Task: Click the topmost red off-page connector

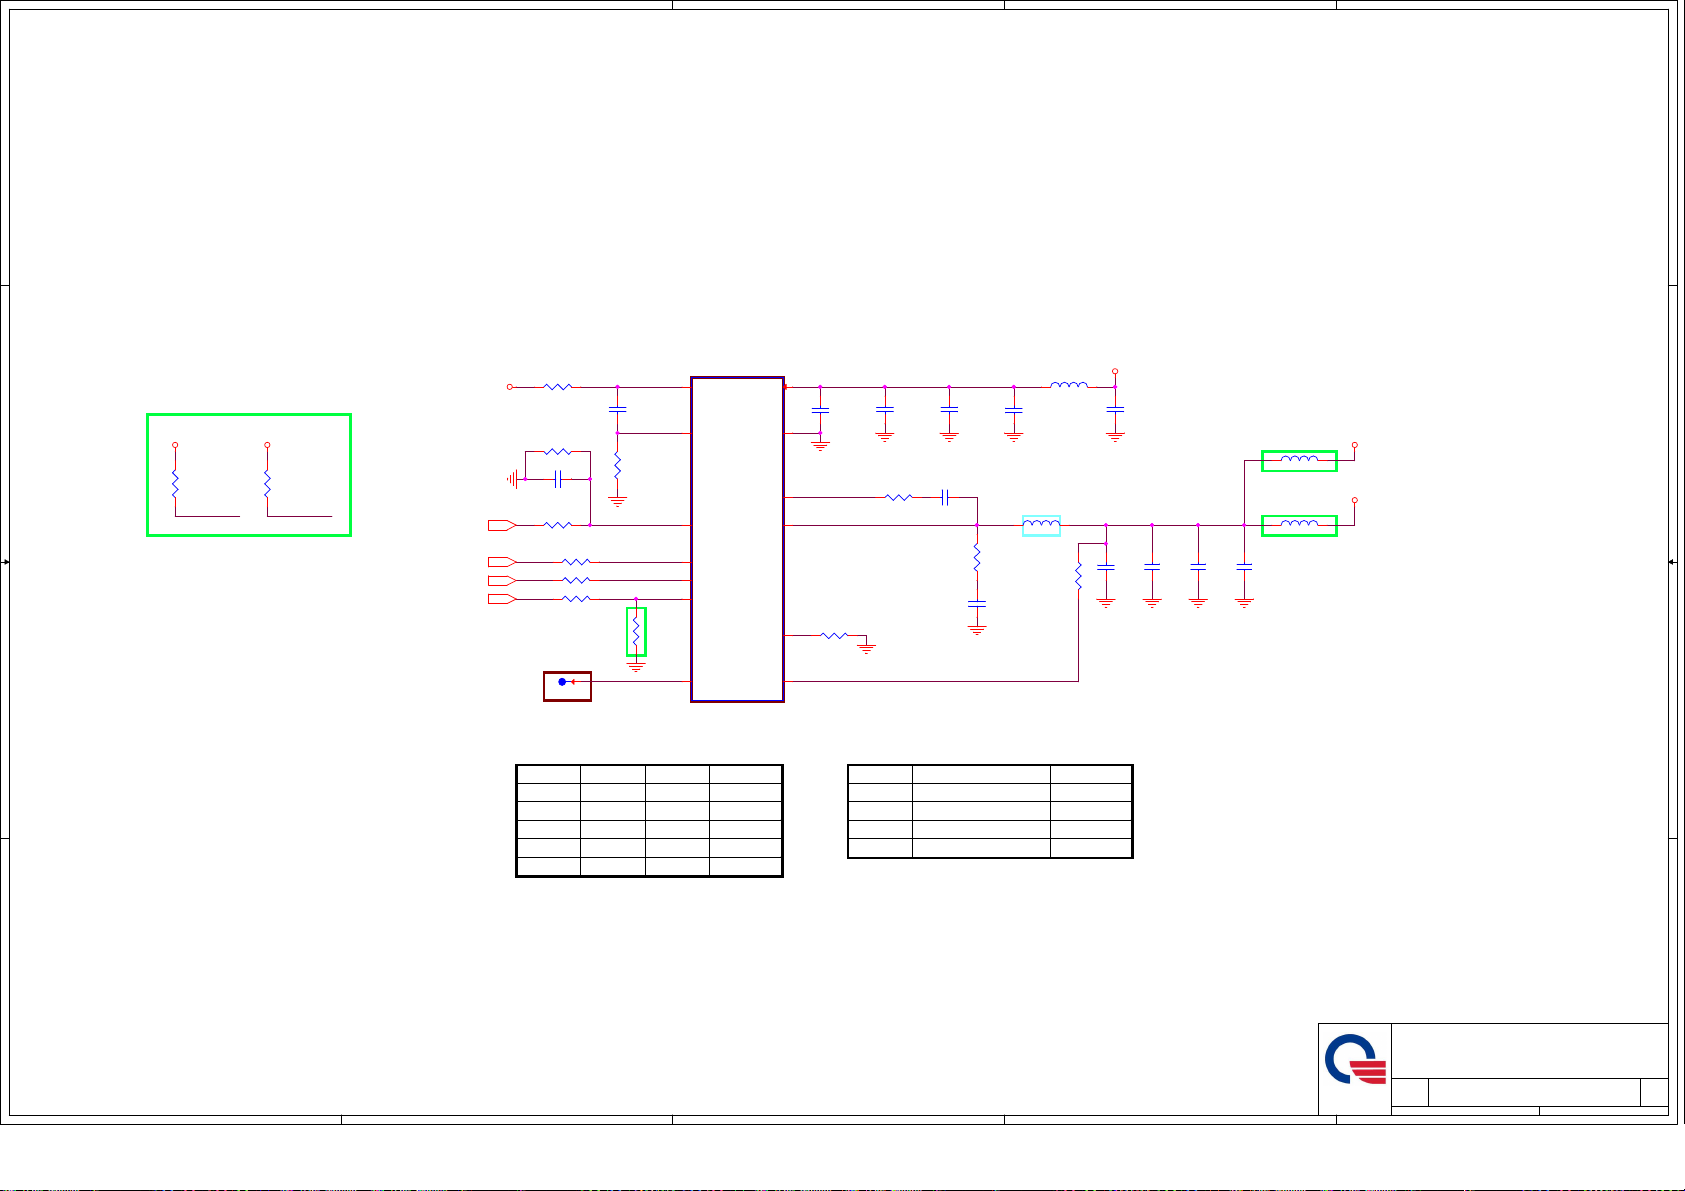Action: click(x=502, y=525)
